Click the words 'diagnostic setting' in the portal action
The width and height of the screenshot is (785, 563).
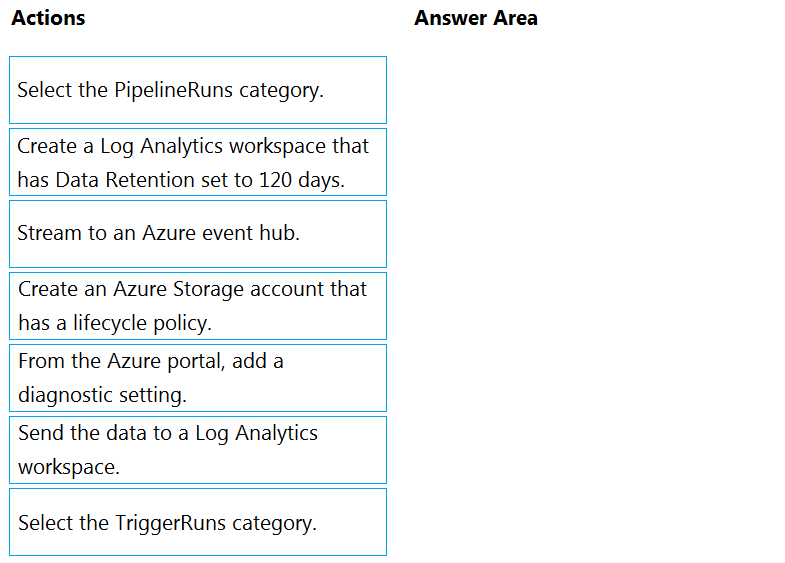pos(102,395)
